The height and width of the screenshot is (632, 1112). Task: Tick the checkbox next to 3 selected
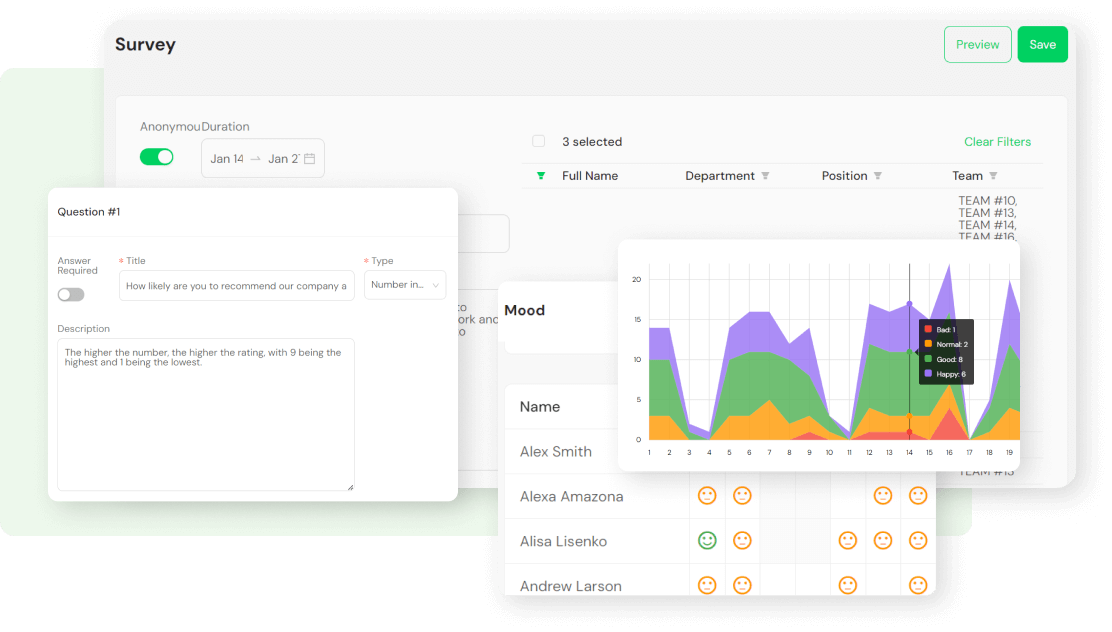pyautogui.click(x=539, y=142)
